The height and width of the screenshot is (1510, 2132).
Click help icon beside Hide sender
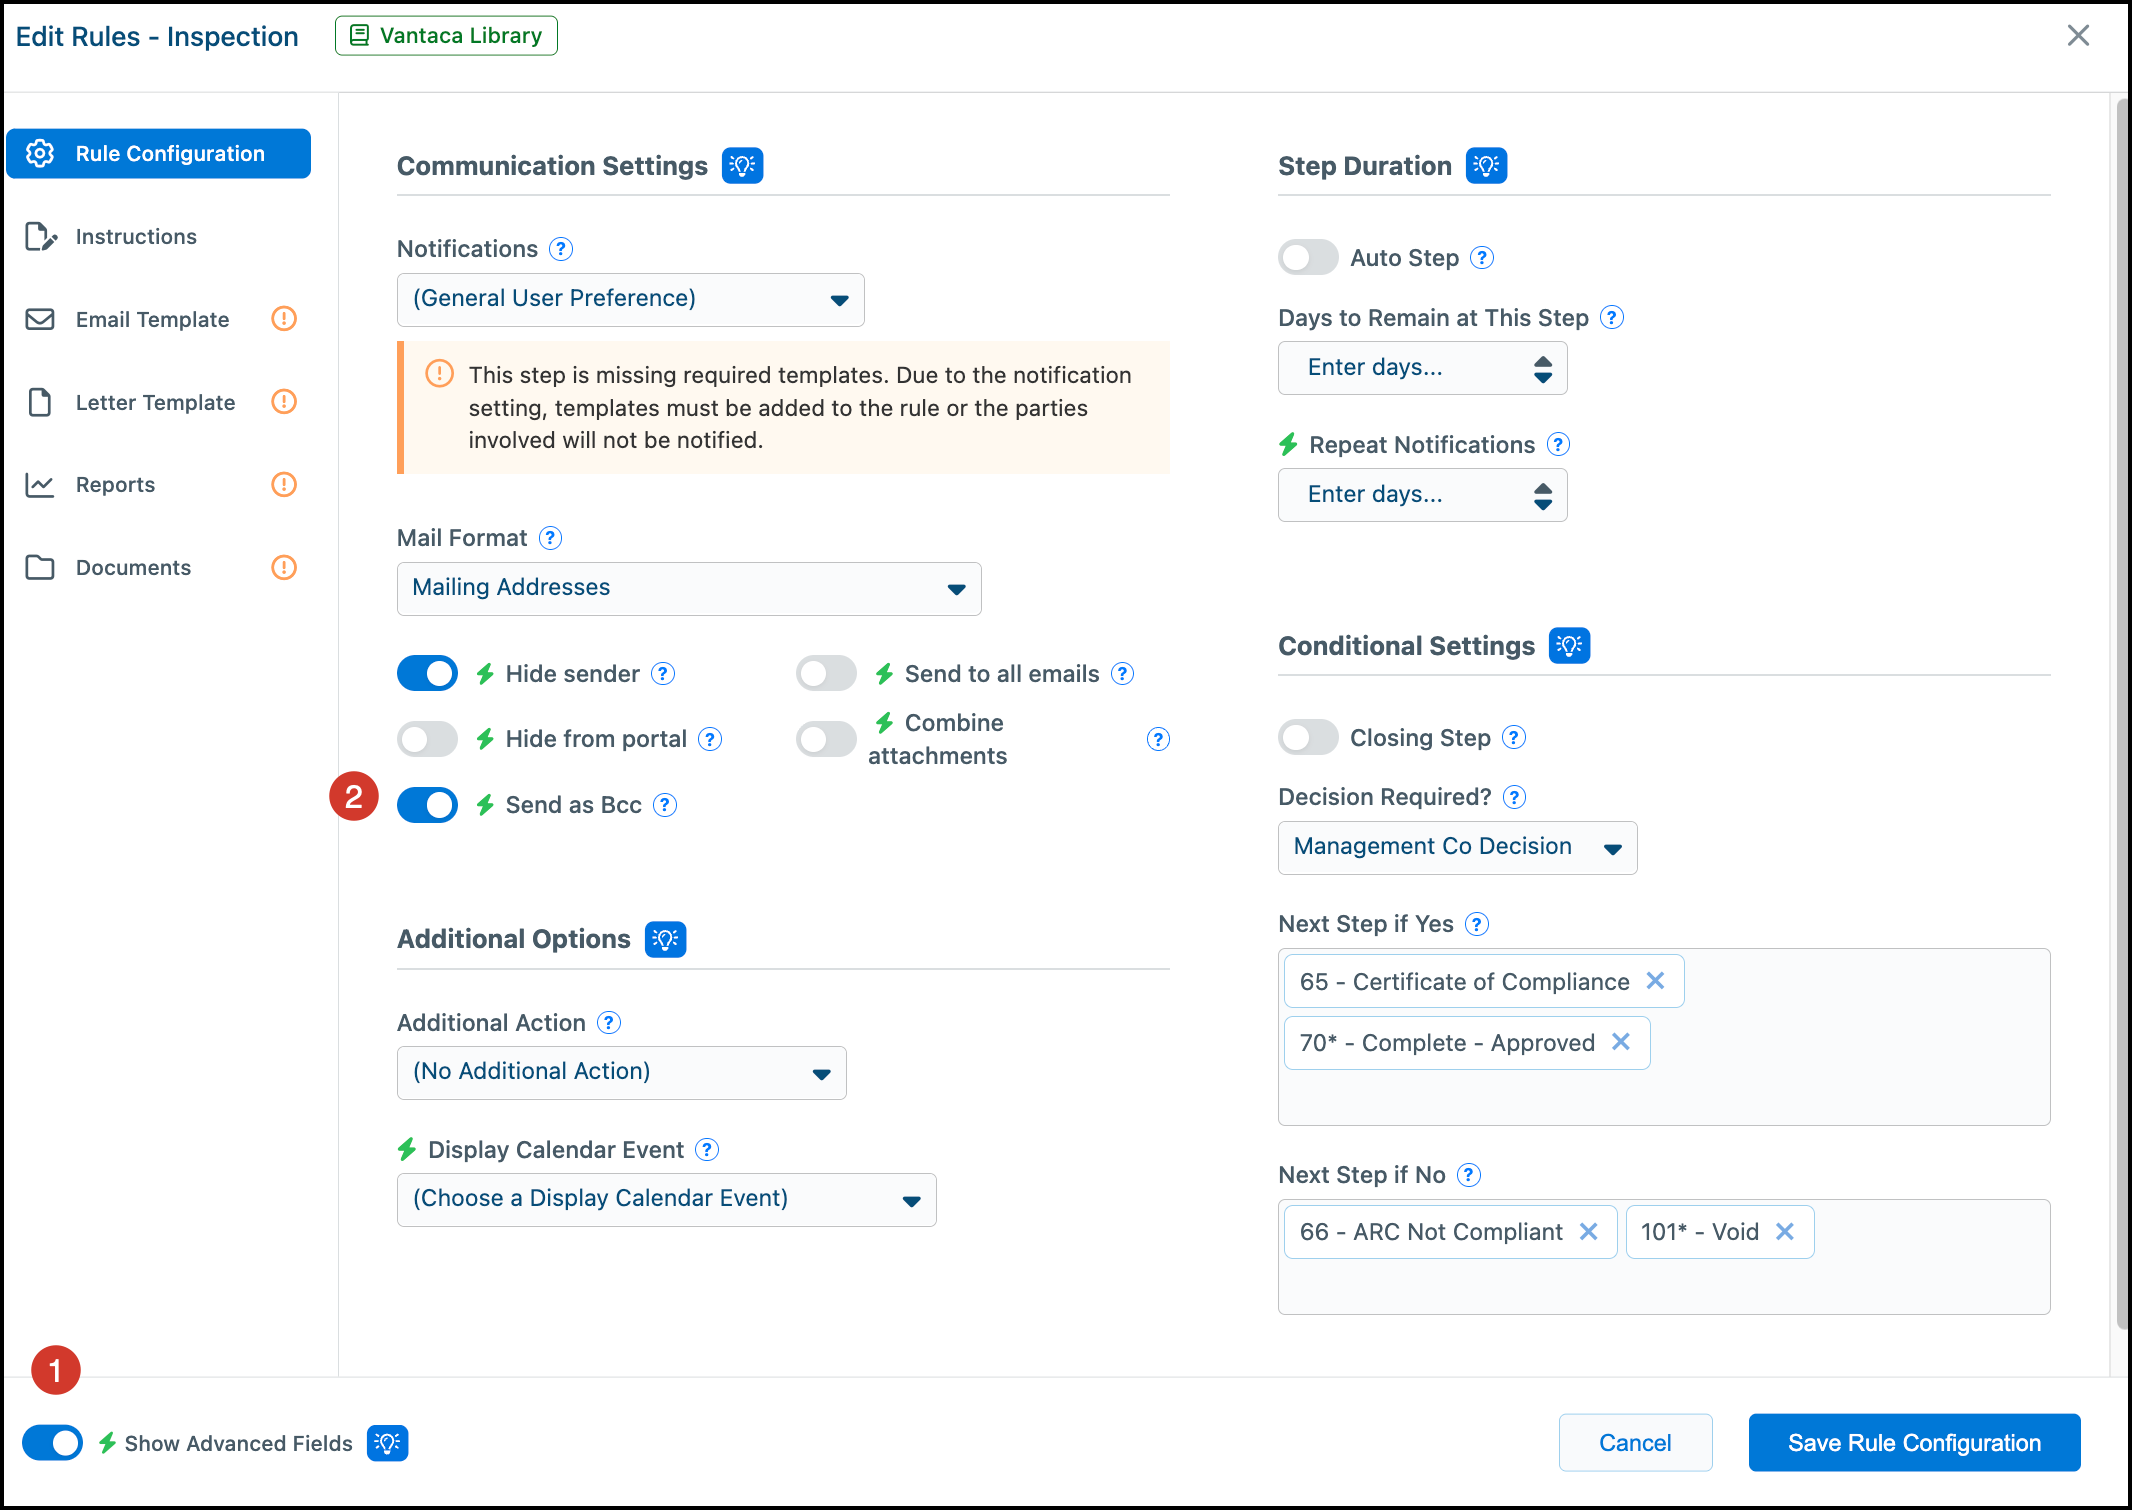click(663, 674)
